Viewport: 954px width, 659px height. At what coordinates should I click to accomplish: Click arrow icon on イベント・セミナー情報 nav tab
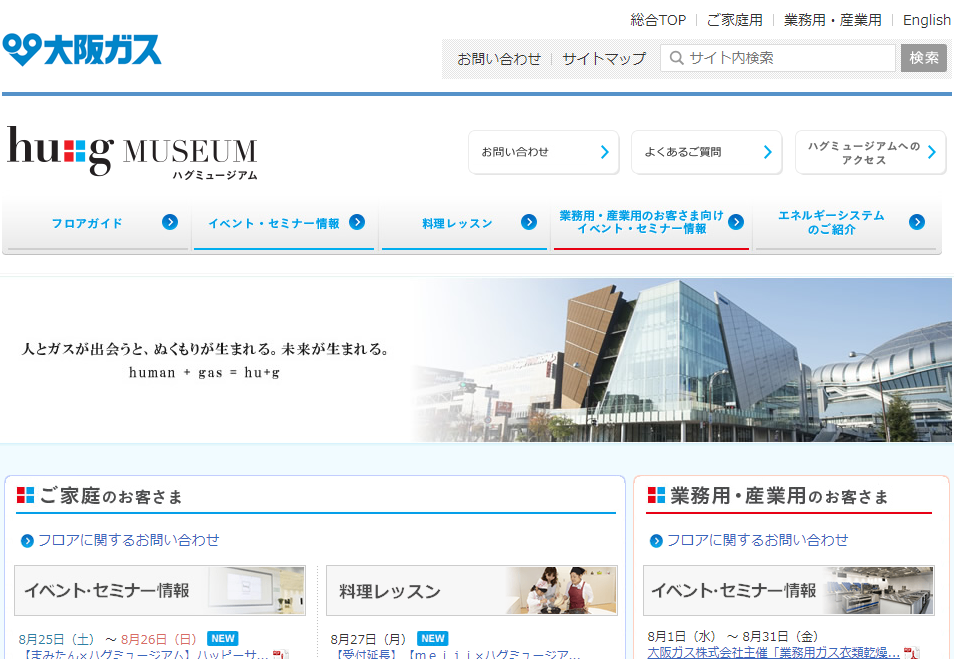point(357,222)
